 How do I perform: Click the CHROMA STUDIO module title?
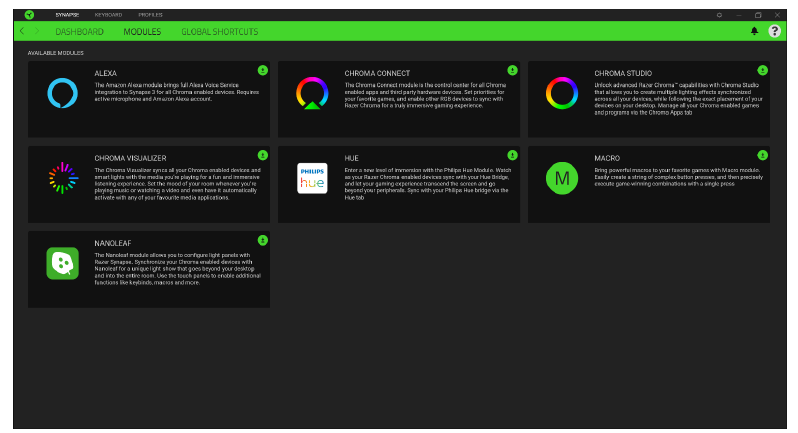point(623,73)
